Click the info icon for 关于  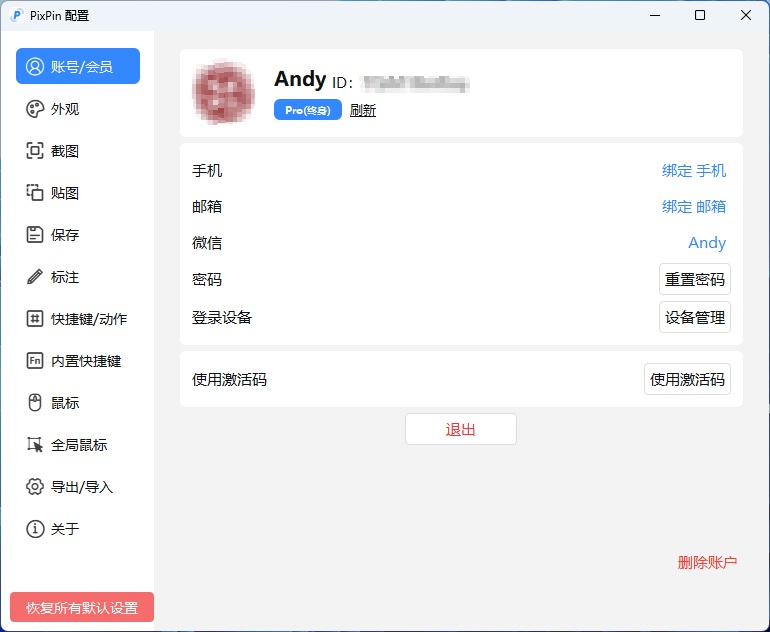point(35,529)
